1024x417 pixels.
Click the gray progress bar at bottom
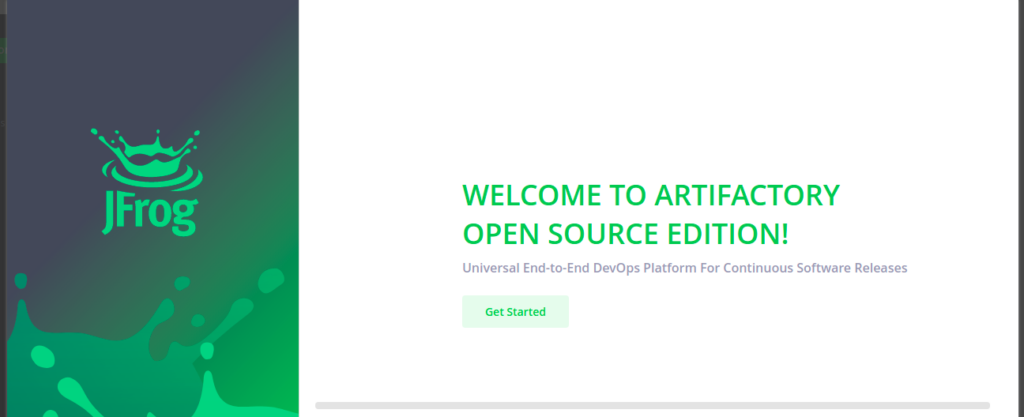tap(652, 405)
